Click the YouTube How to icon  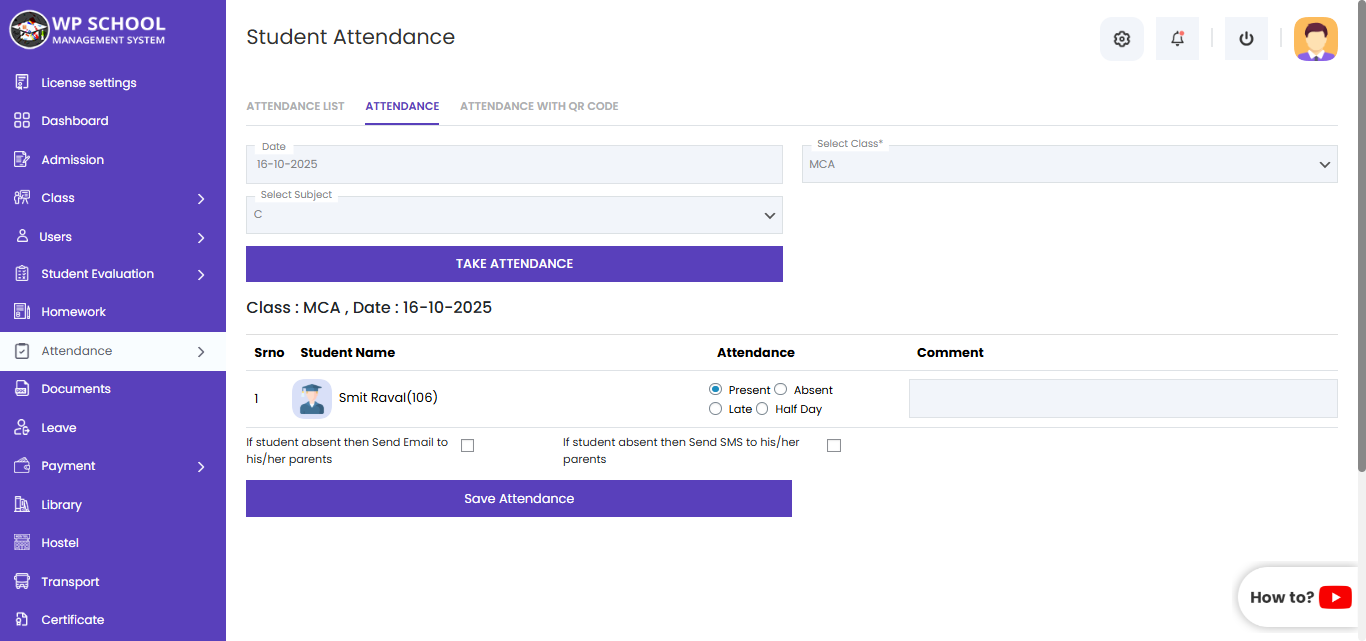point(1335,597)
